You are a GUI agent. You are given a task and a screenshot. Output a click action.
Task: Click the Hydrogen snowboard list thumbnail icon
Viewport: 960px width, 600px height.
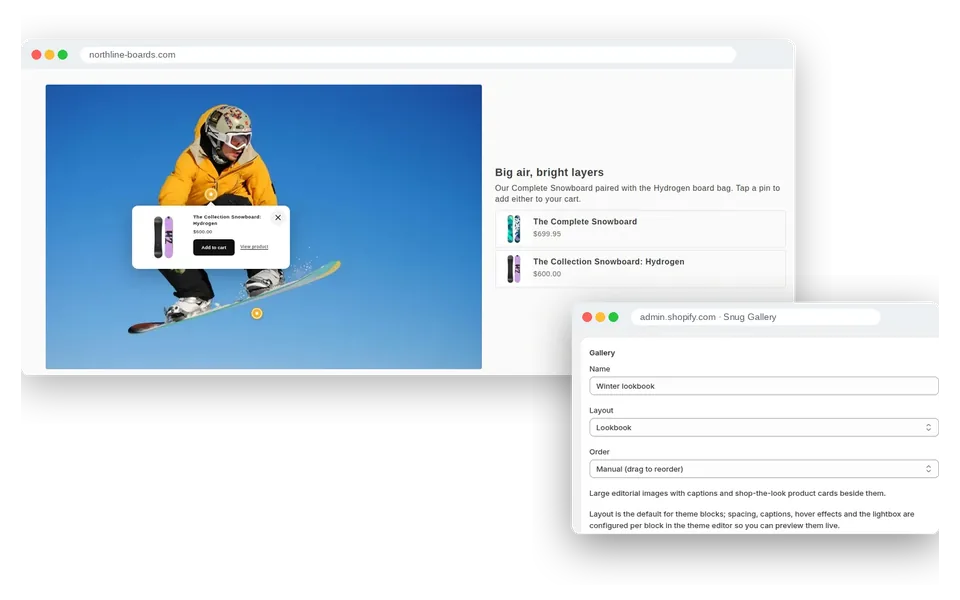514,269
